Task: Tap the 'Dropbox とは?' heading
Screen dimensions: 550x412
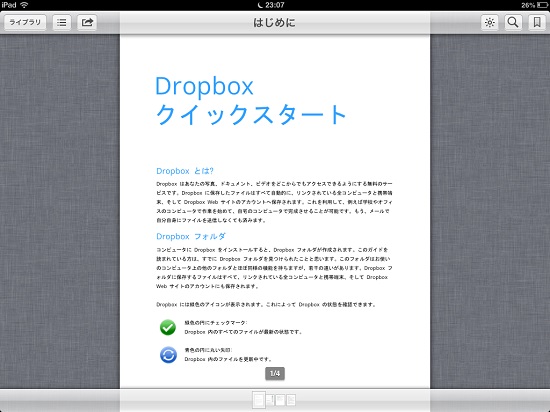Action: click(185, 171)
